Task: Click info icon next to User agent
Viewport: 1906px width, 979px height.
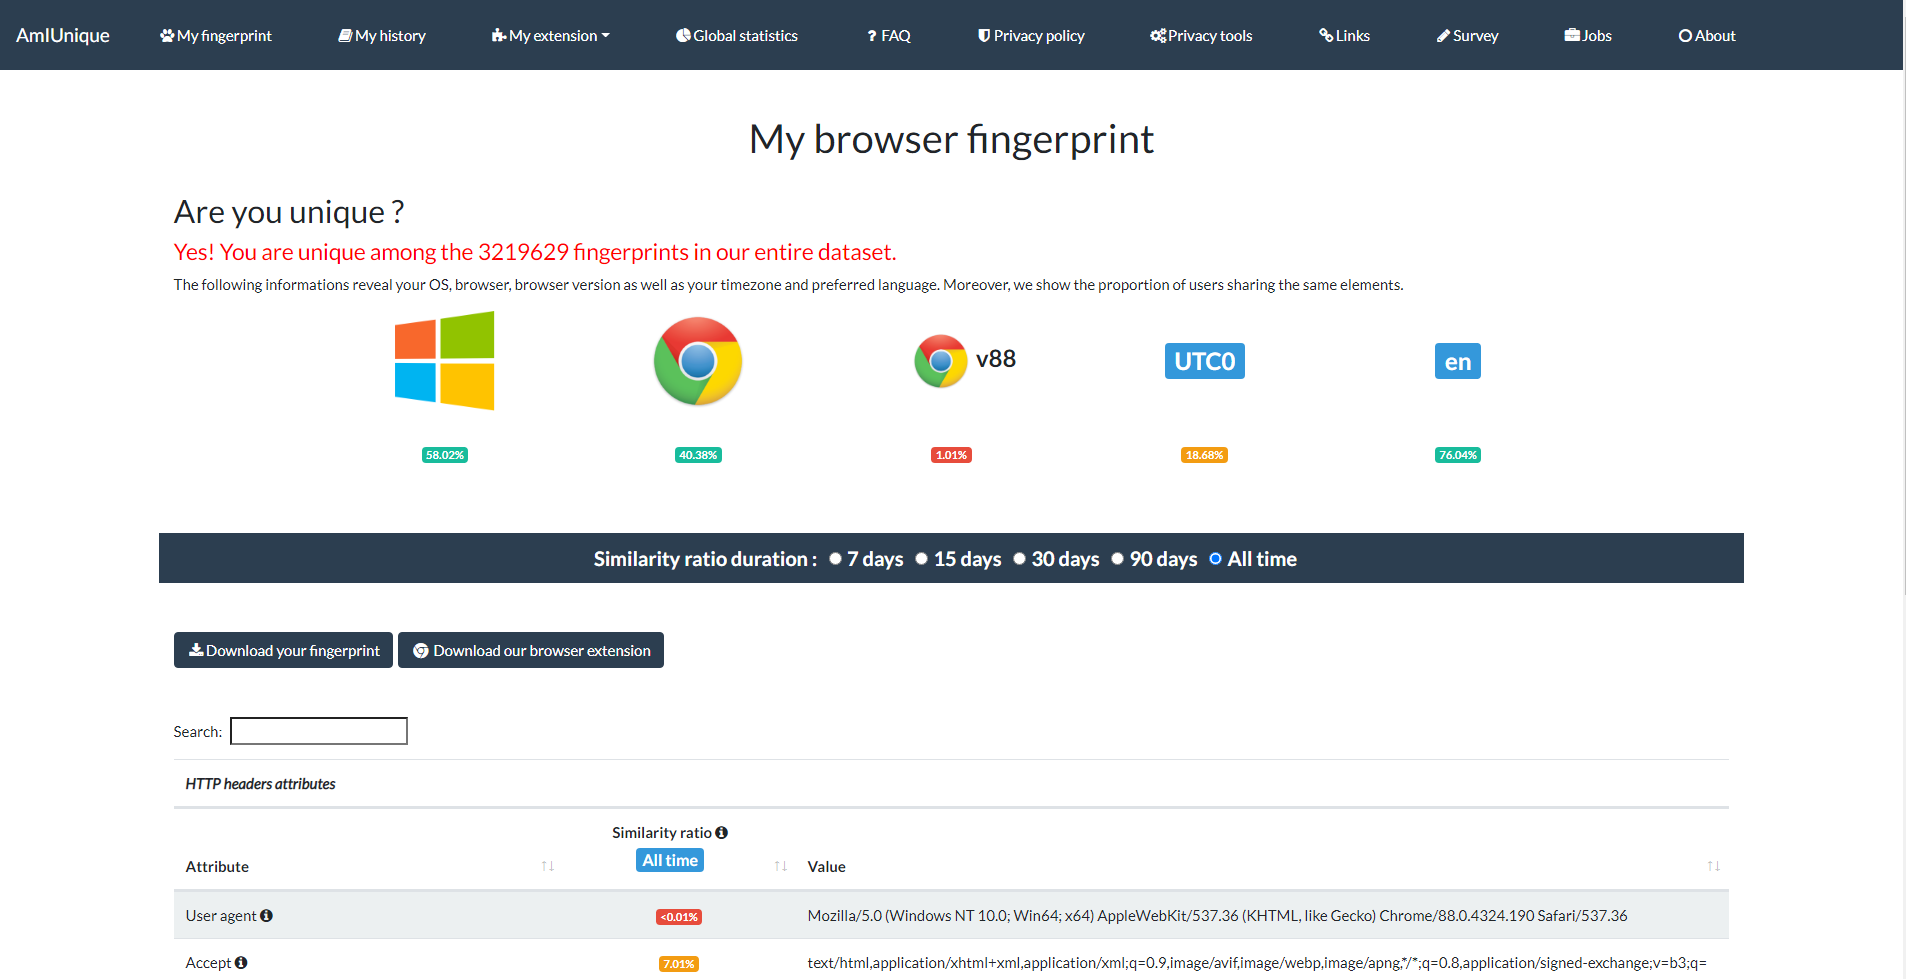Action: (x=267, y=916)
